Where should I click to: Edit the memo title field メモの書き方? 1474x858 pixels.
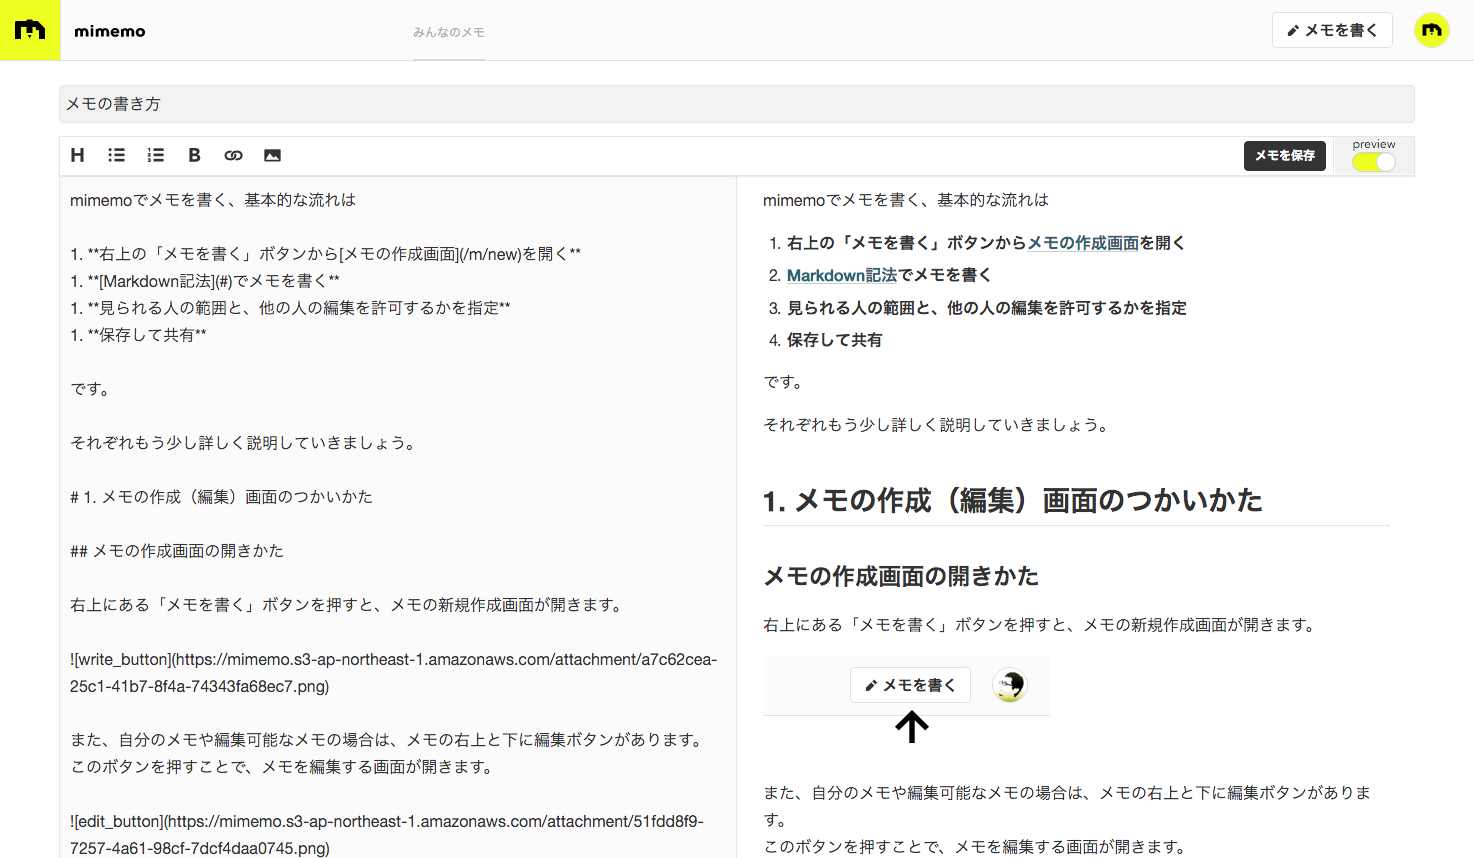pyautogui.click(x=737, y=104)
